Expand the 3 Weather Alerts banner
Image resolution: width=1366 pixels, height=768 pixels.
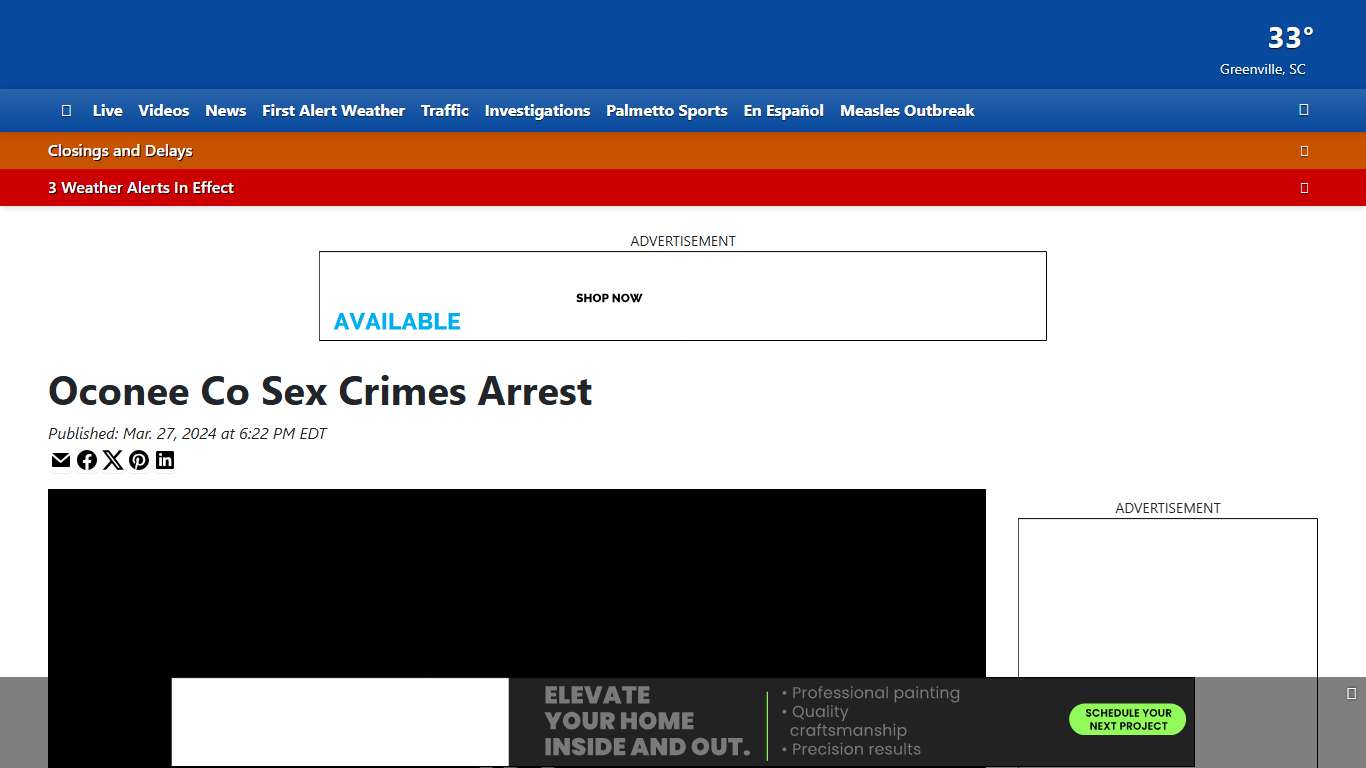[140, 187]
